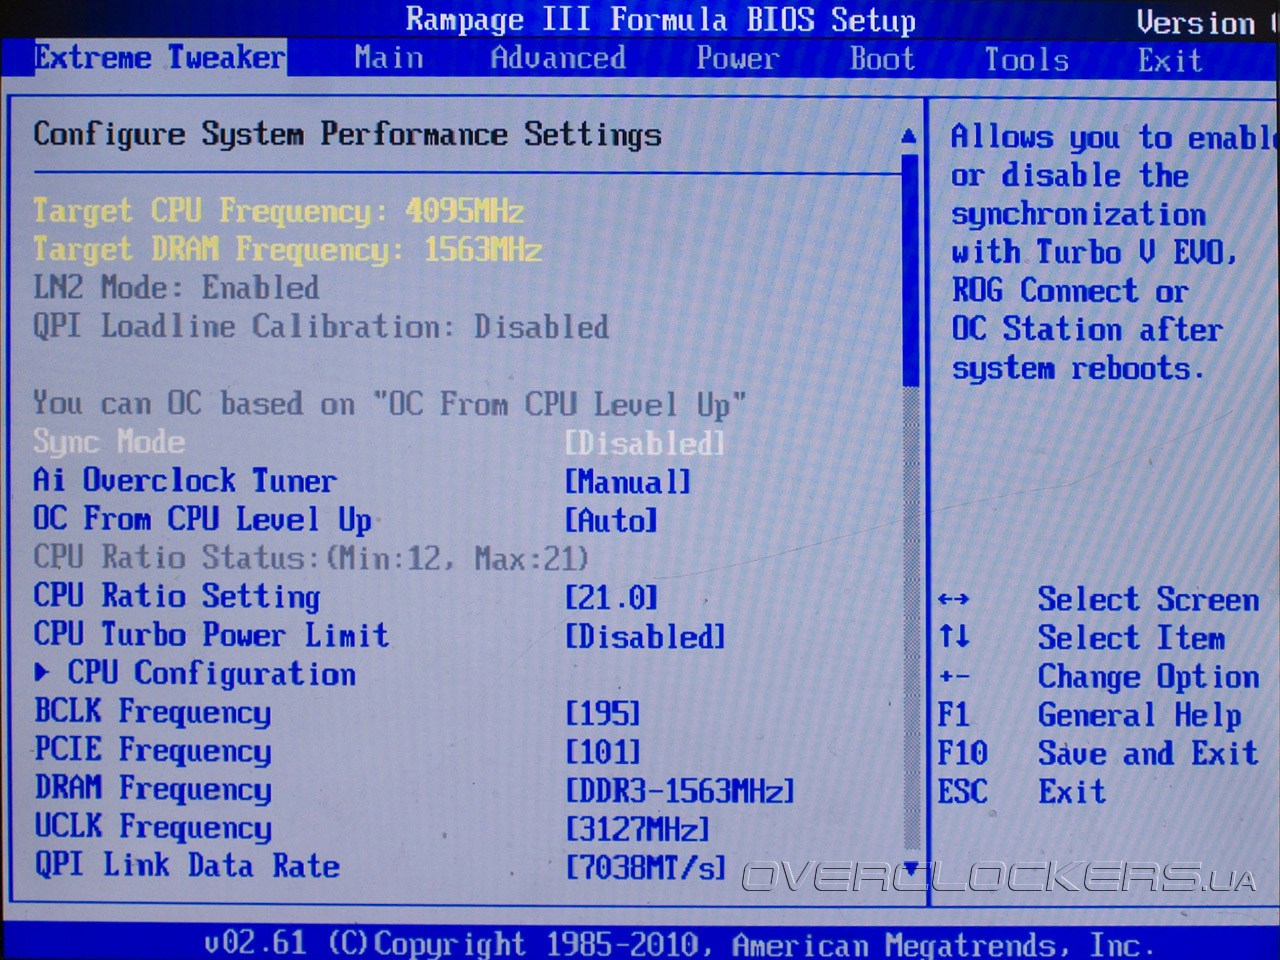Screen dimensions: 1280x960
Task: Select the Exit tab
Action: coord(1169,61)
